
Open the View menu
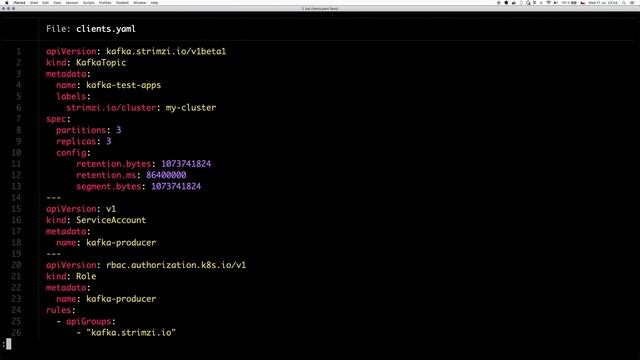[57, 2]
